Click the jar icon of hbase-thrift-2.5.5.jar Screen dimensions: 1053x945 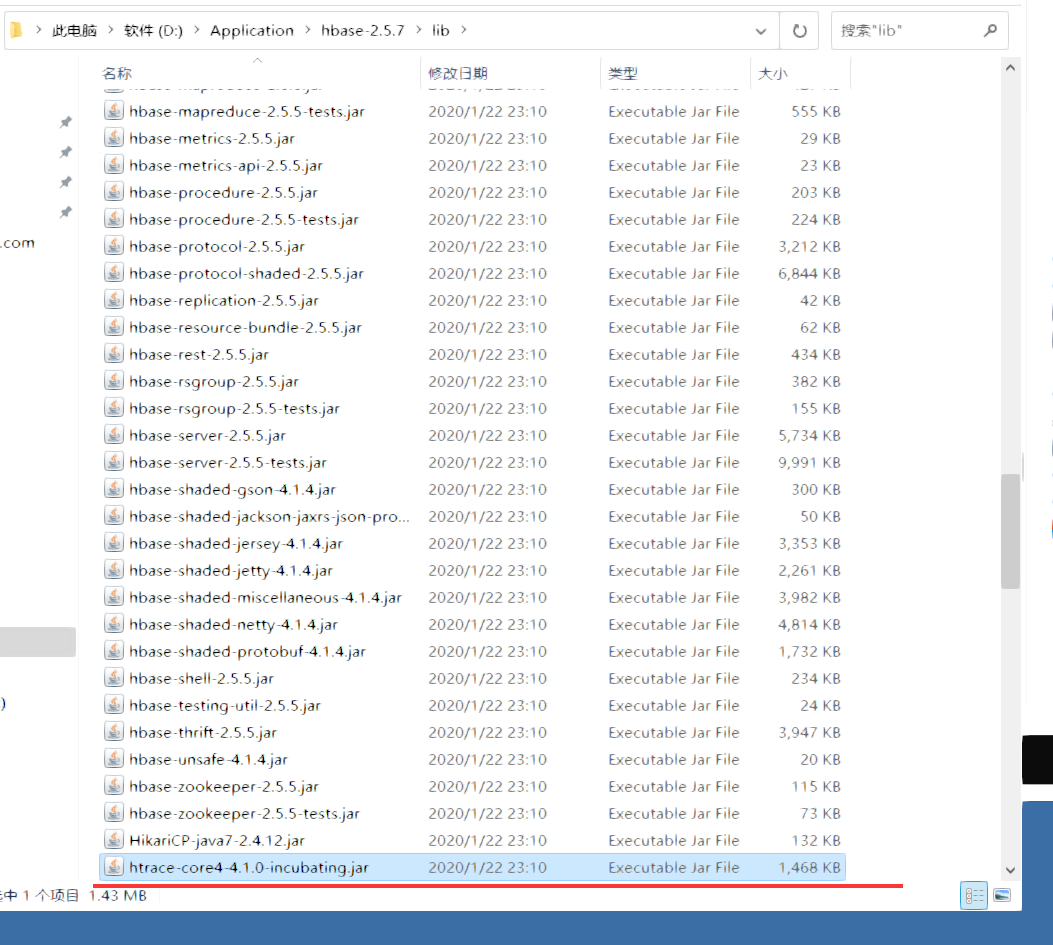pos(114,732)
